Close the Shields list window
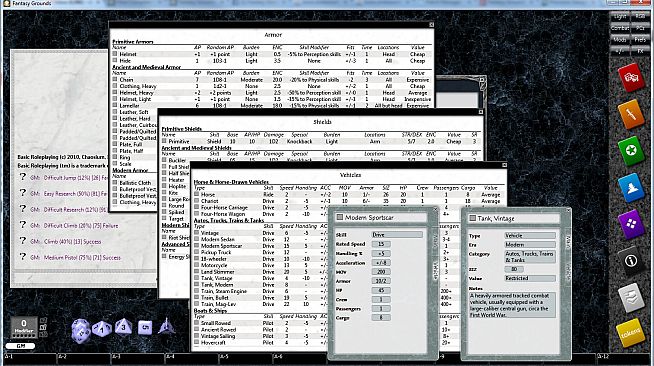Image resolution: width=654 pixels, height=366 pixels. tap(480, 112)
